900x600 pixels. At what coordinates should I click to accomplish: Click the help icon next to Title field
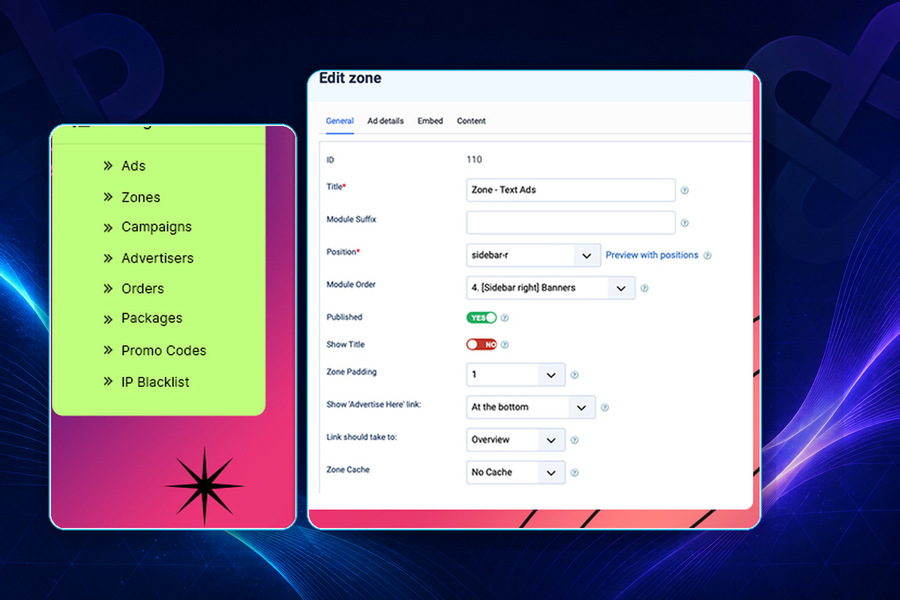coord(684,190)
